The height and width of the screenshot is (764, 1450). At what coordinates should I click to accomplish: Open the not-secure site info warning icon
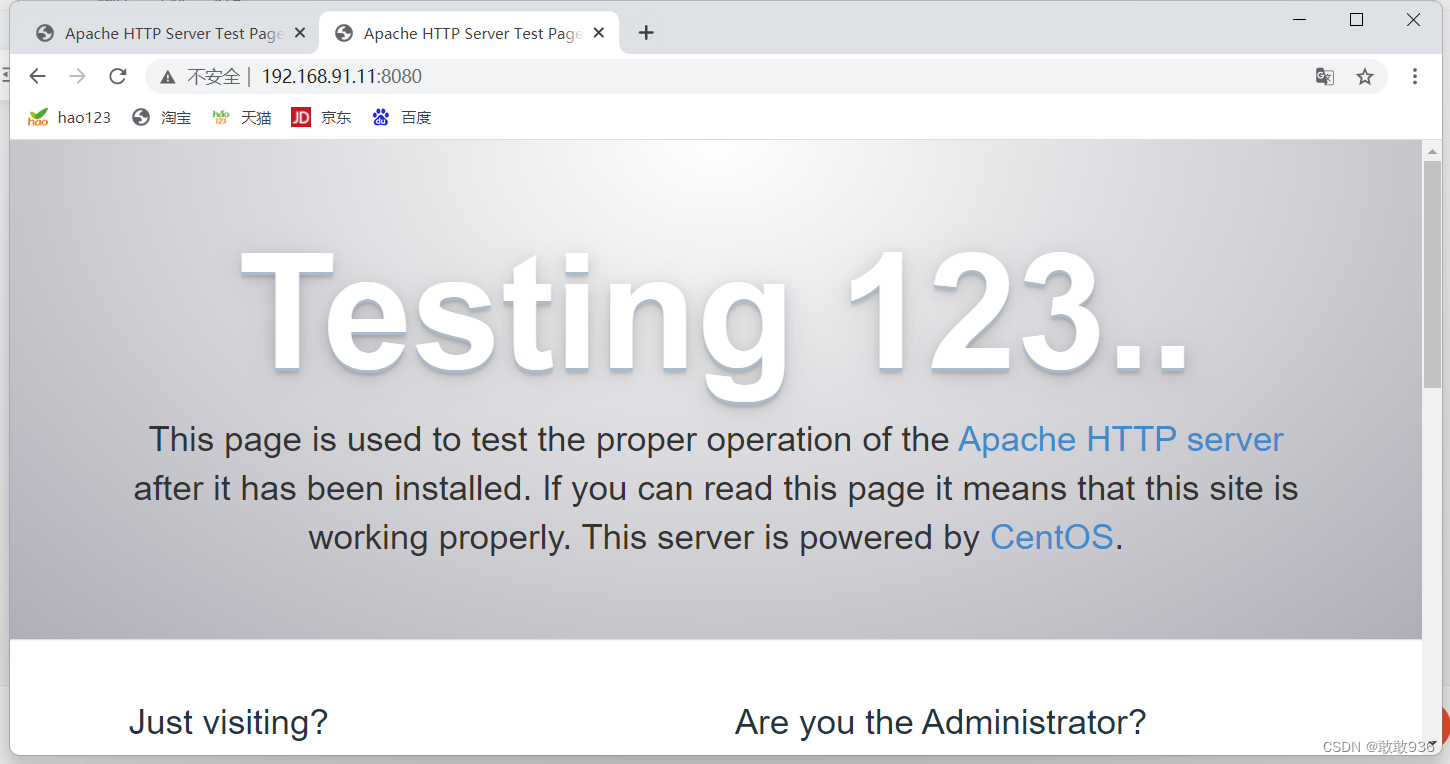coord(168,77)
